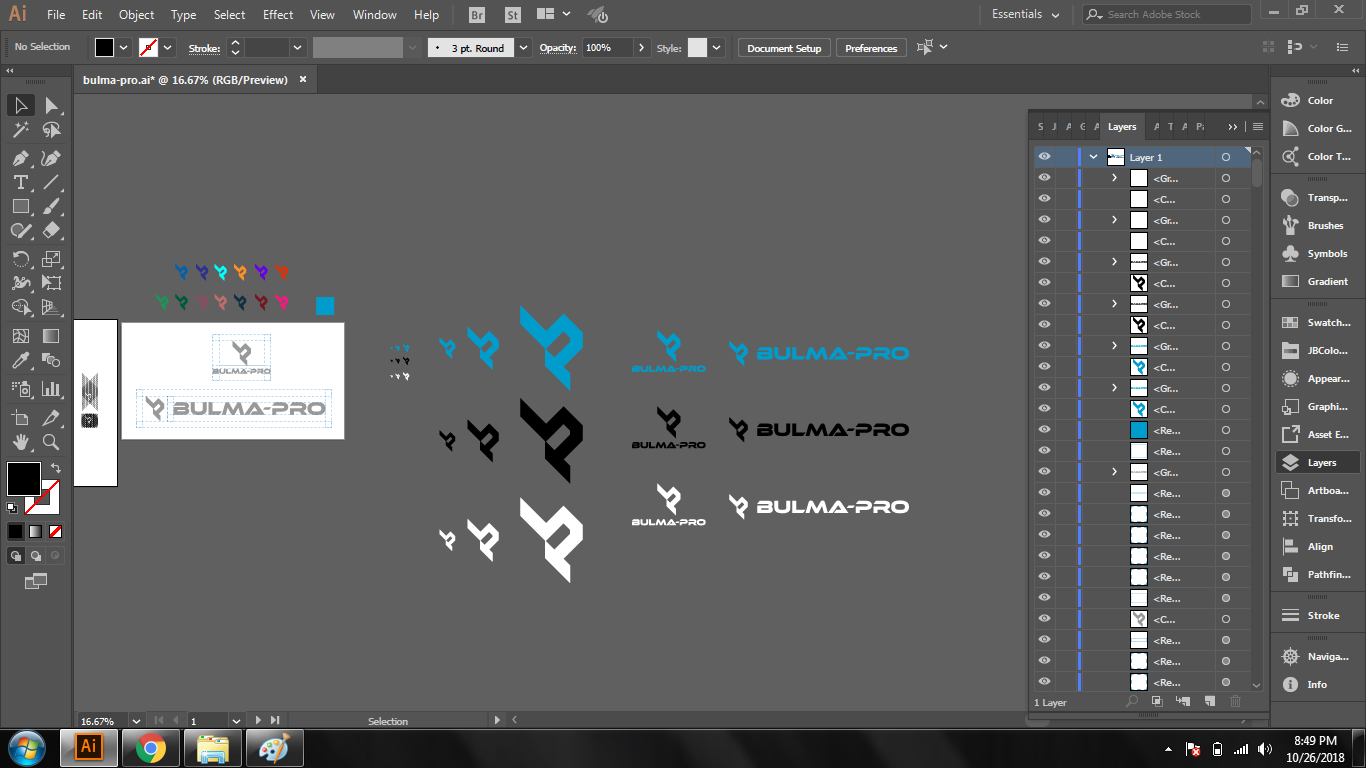Open brush definition 3 pt. Round dropdown
1366x768 pixels.
pyautogui.click(x=525, y=47)
